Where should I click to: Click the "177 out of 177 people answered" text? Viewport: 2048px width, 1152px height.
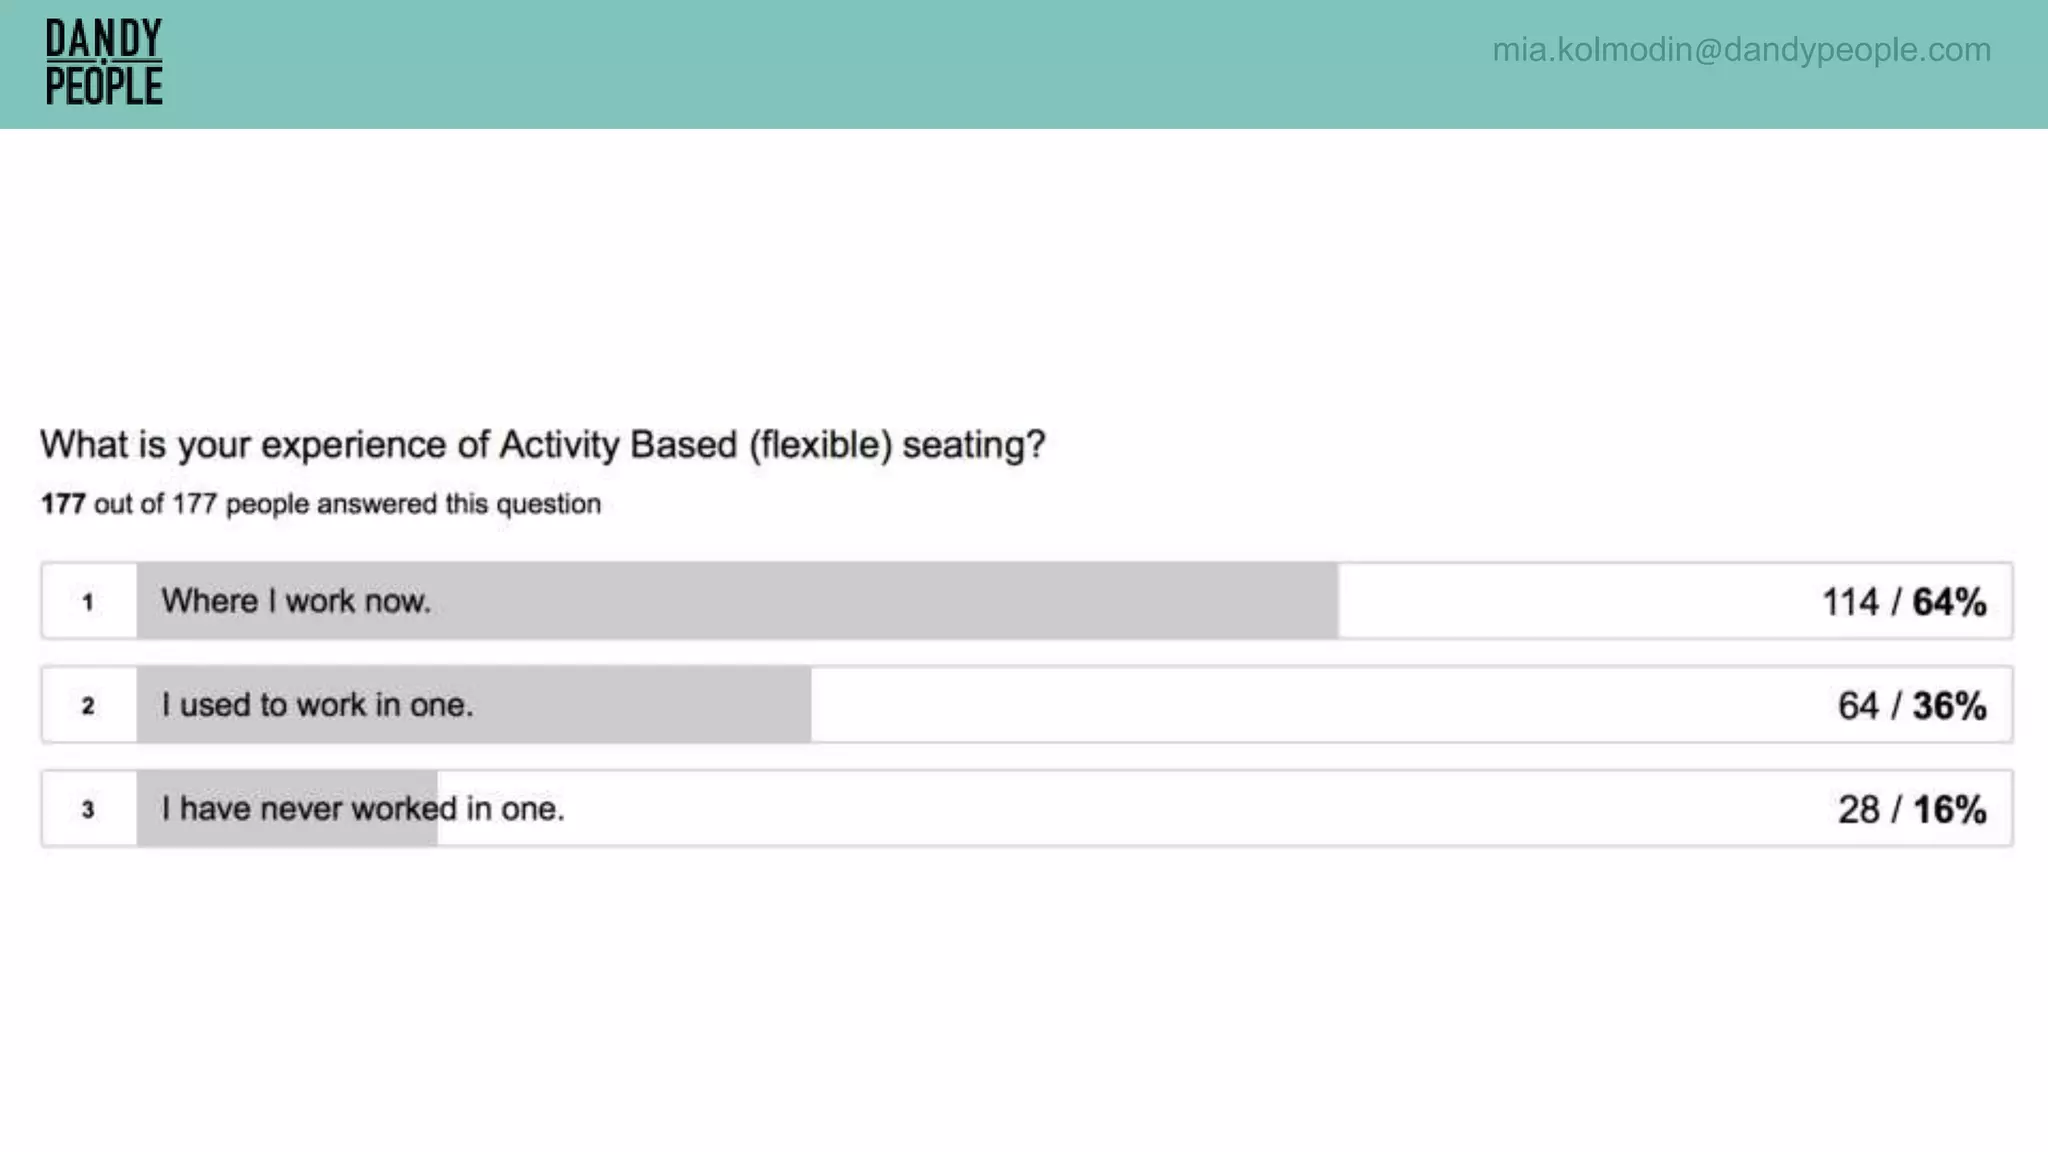point(320,504)
